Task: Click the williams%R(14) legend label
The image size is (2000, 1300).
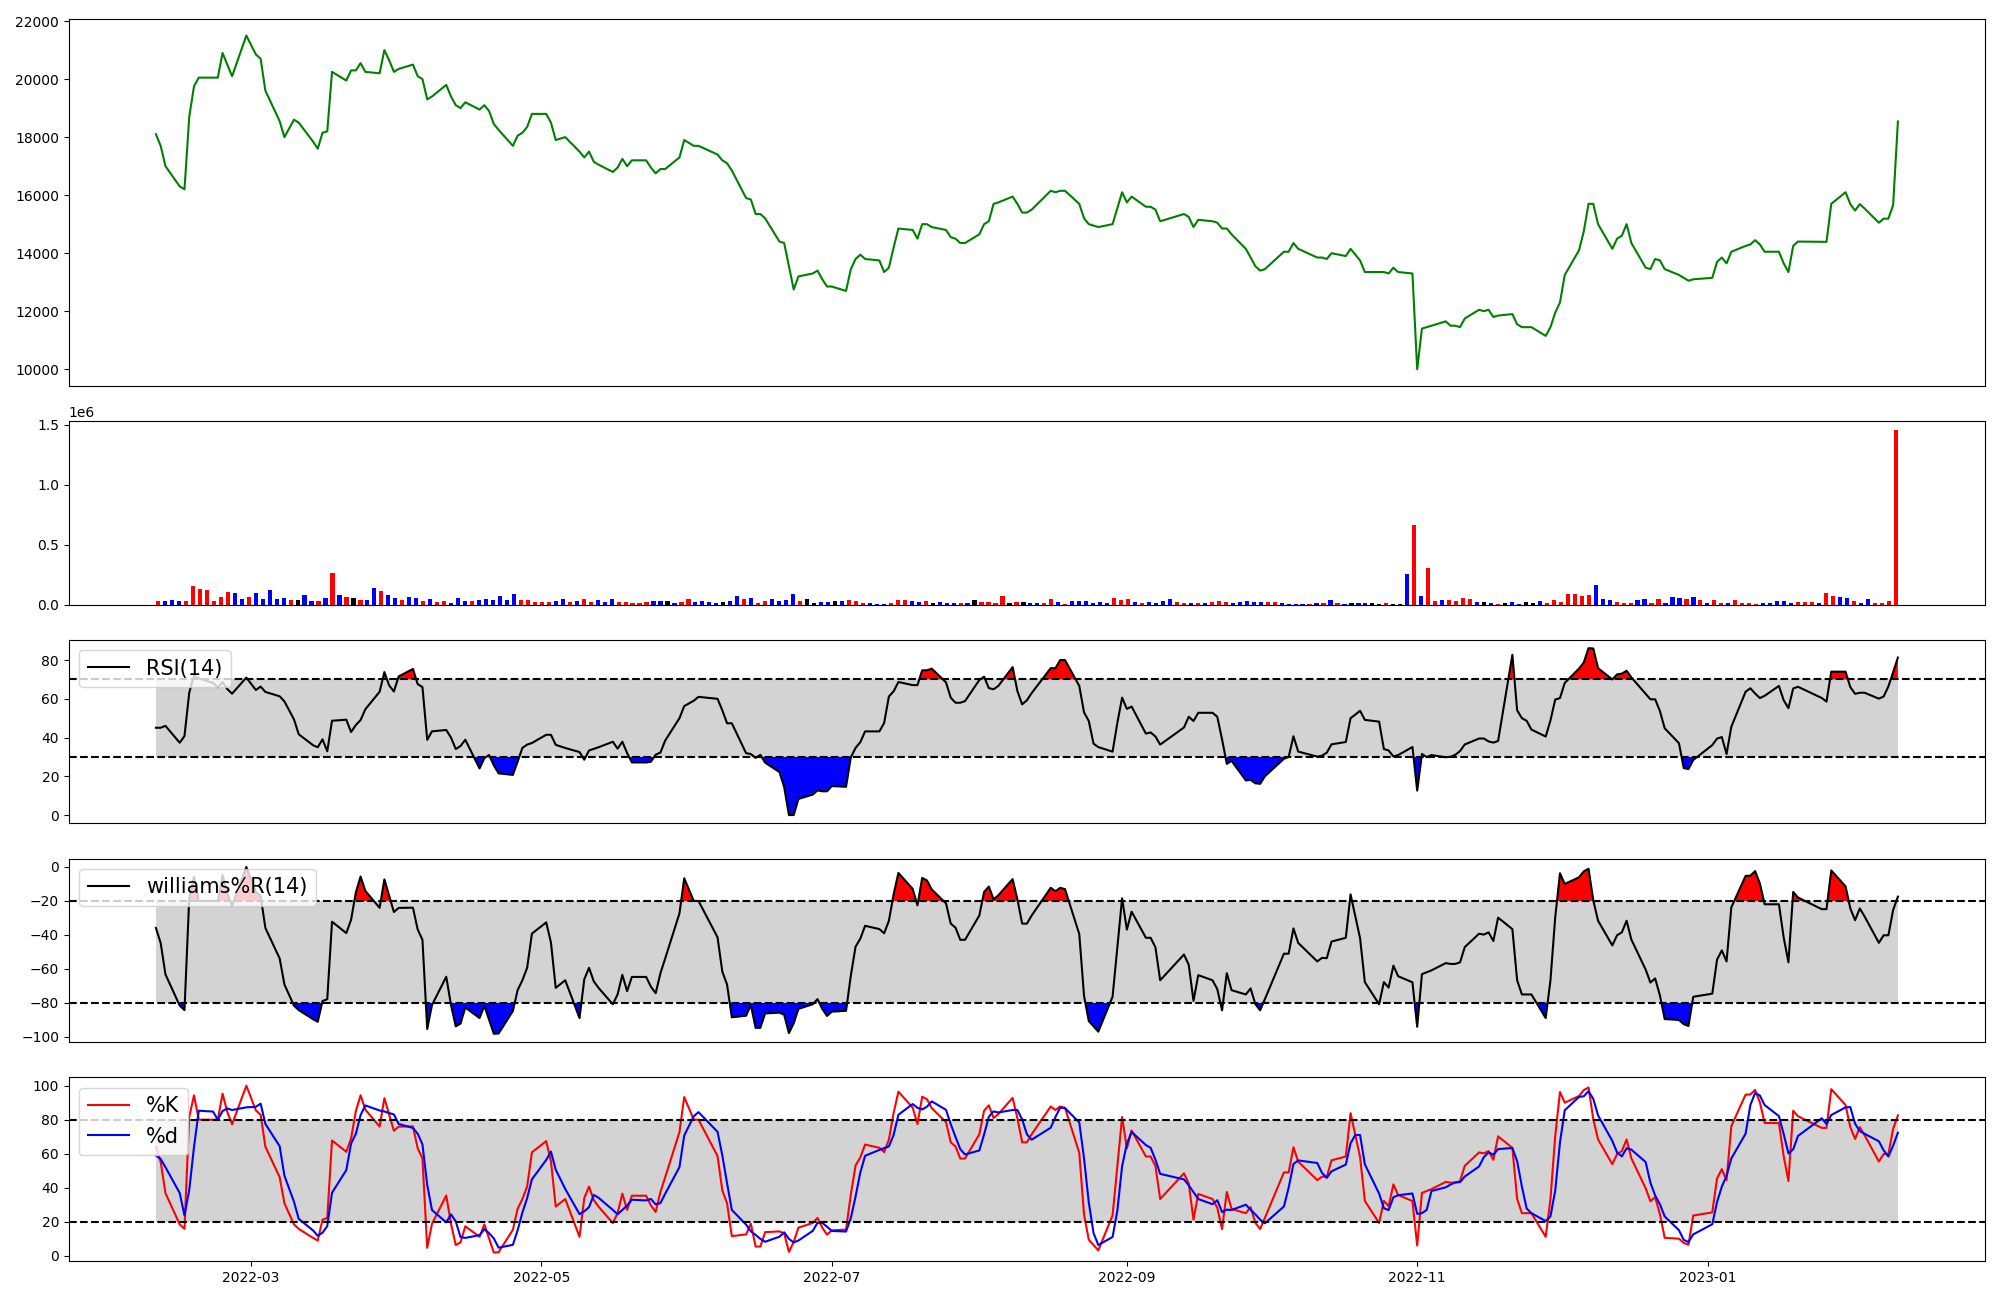Action: [226, 886]
